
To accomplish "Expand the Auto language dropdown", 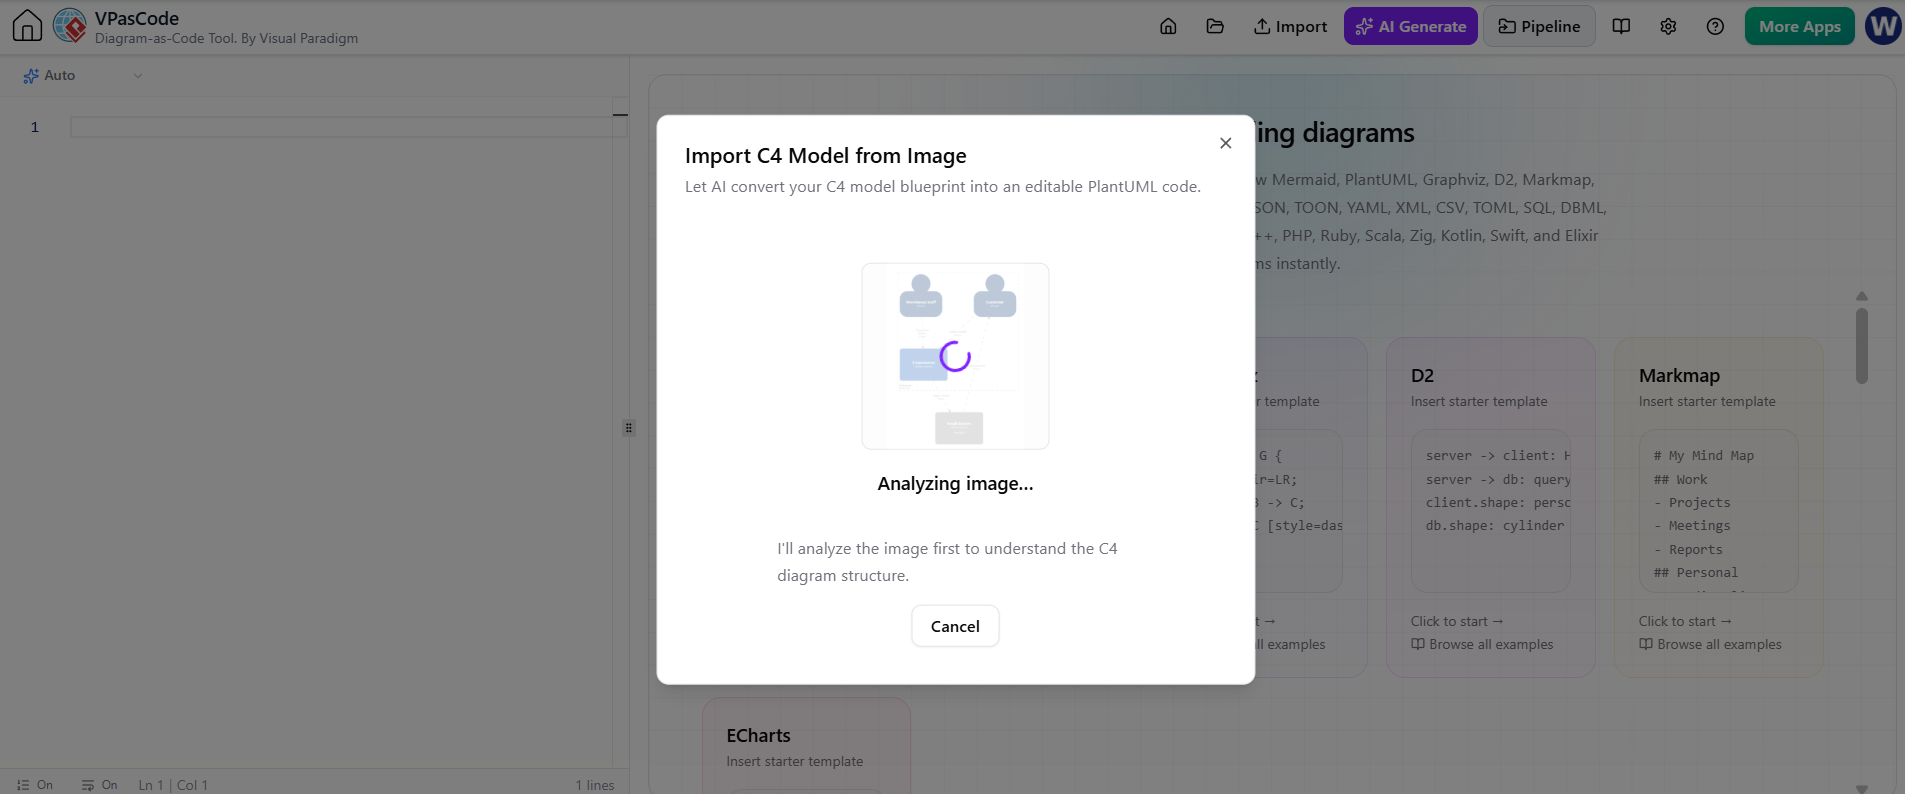I will click(x=83, y=75).
